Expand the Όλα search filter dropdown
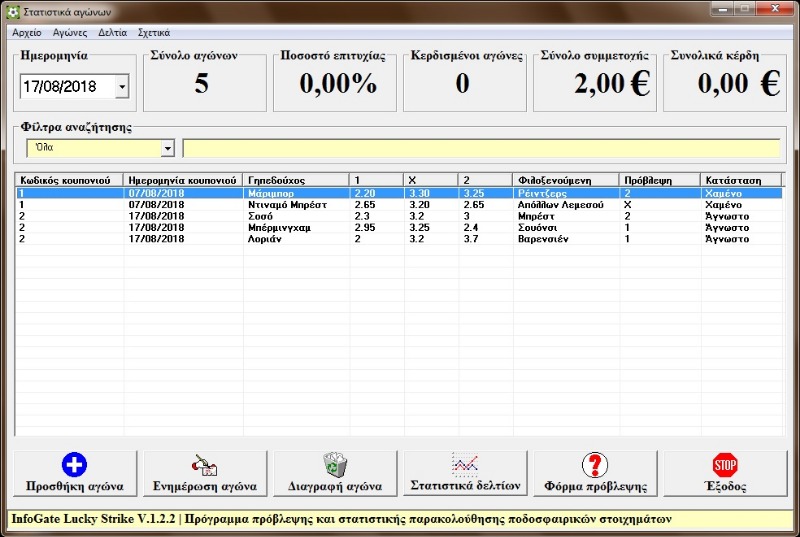Viewport: 800px width, 537px height. 167,148
